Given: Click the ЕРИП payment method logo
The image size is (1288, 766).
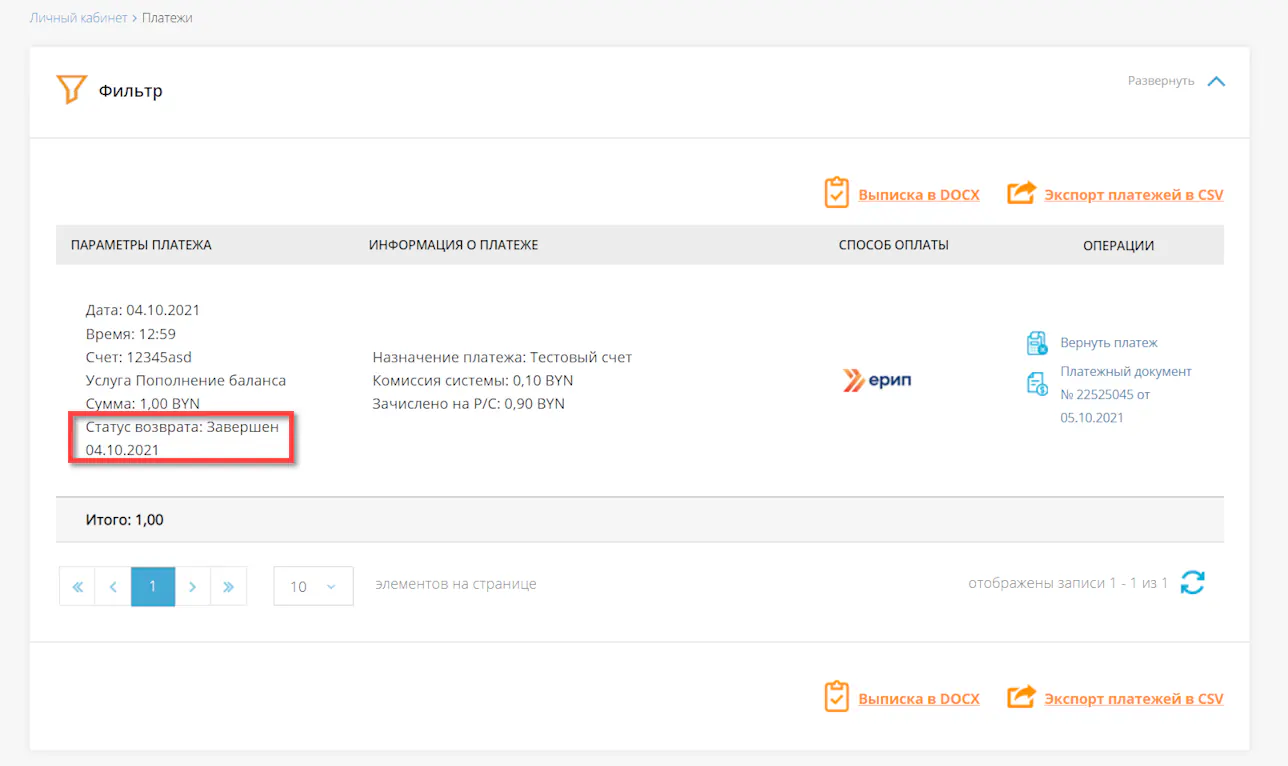Looking at the screenshot, I should click(x=877, y=380).
